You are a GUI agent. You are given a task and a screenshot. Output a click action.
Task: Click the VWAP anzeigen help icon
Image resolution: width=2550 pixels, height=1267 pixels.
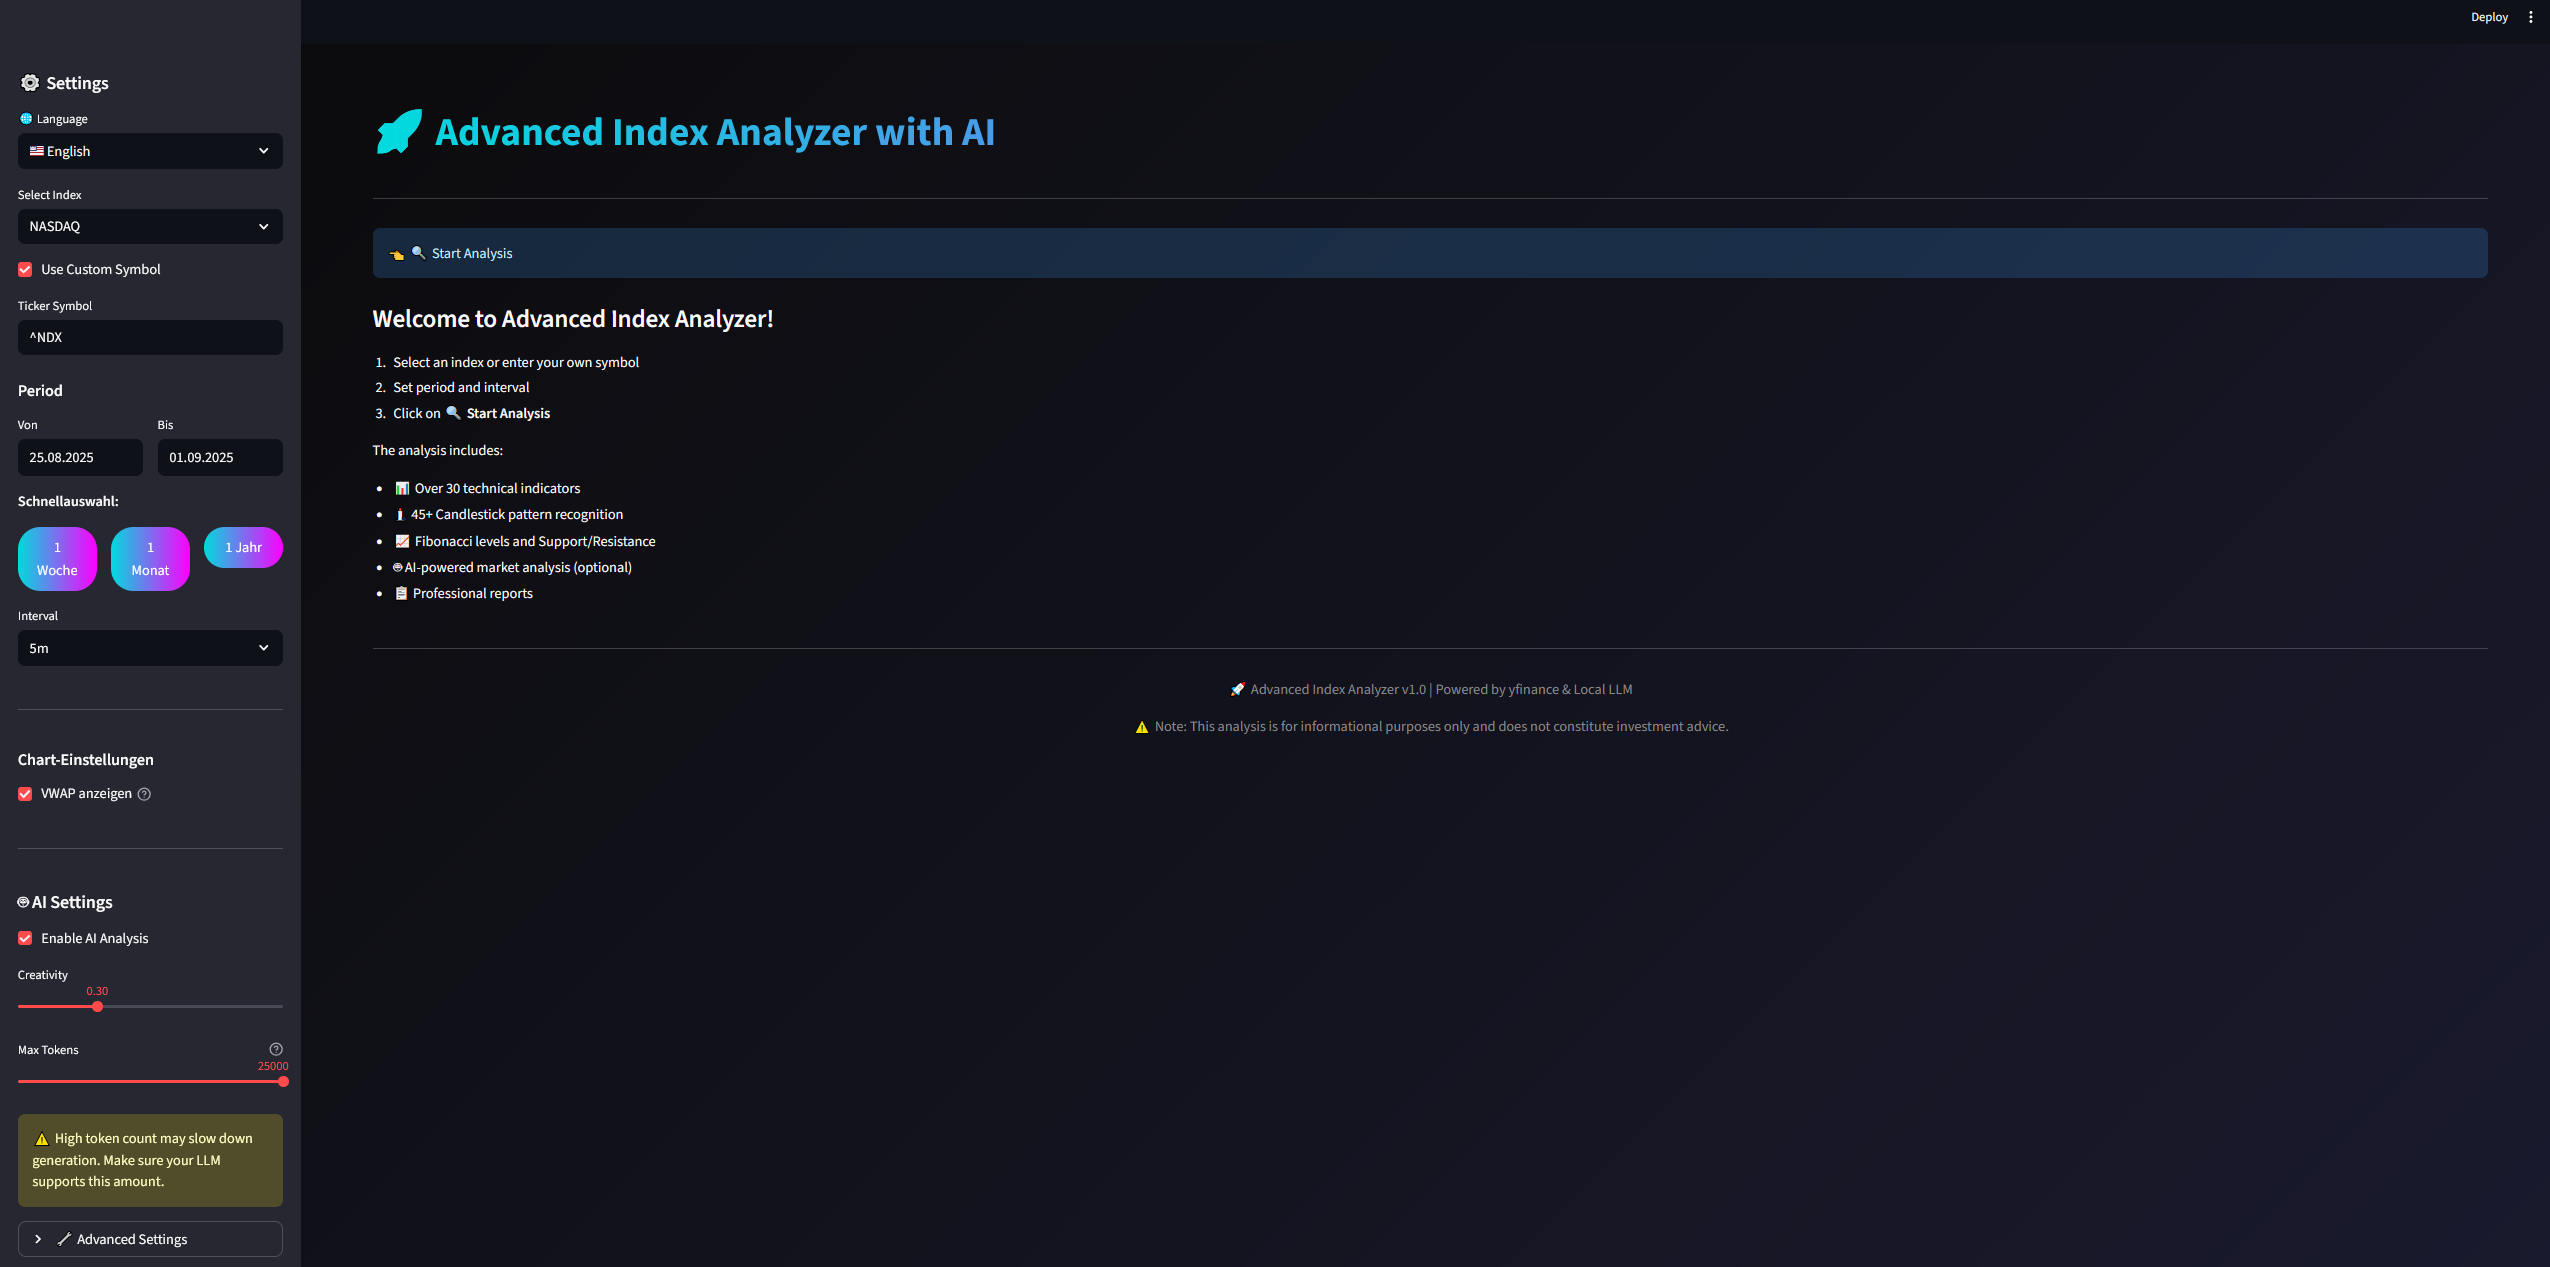click(x=144, y=794)
